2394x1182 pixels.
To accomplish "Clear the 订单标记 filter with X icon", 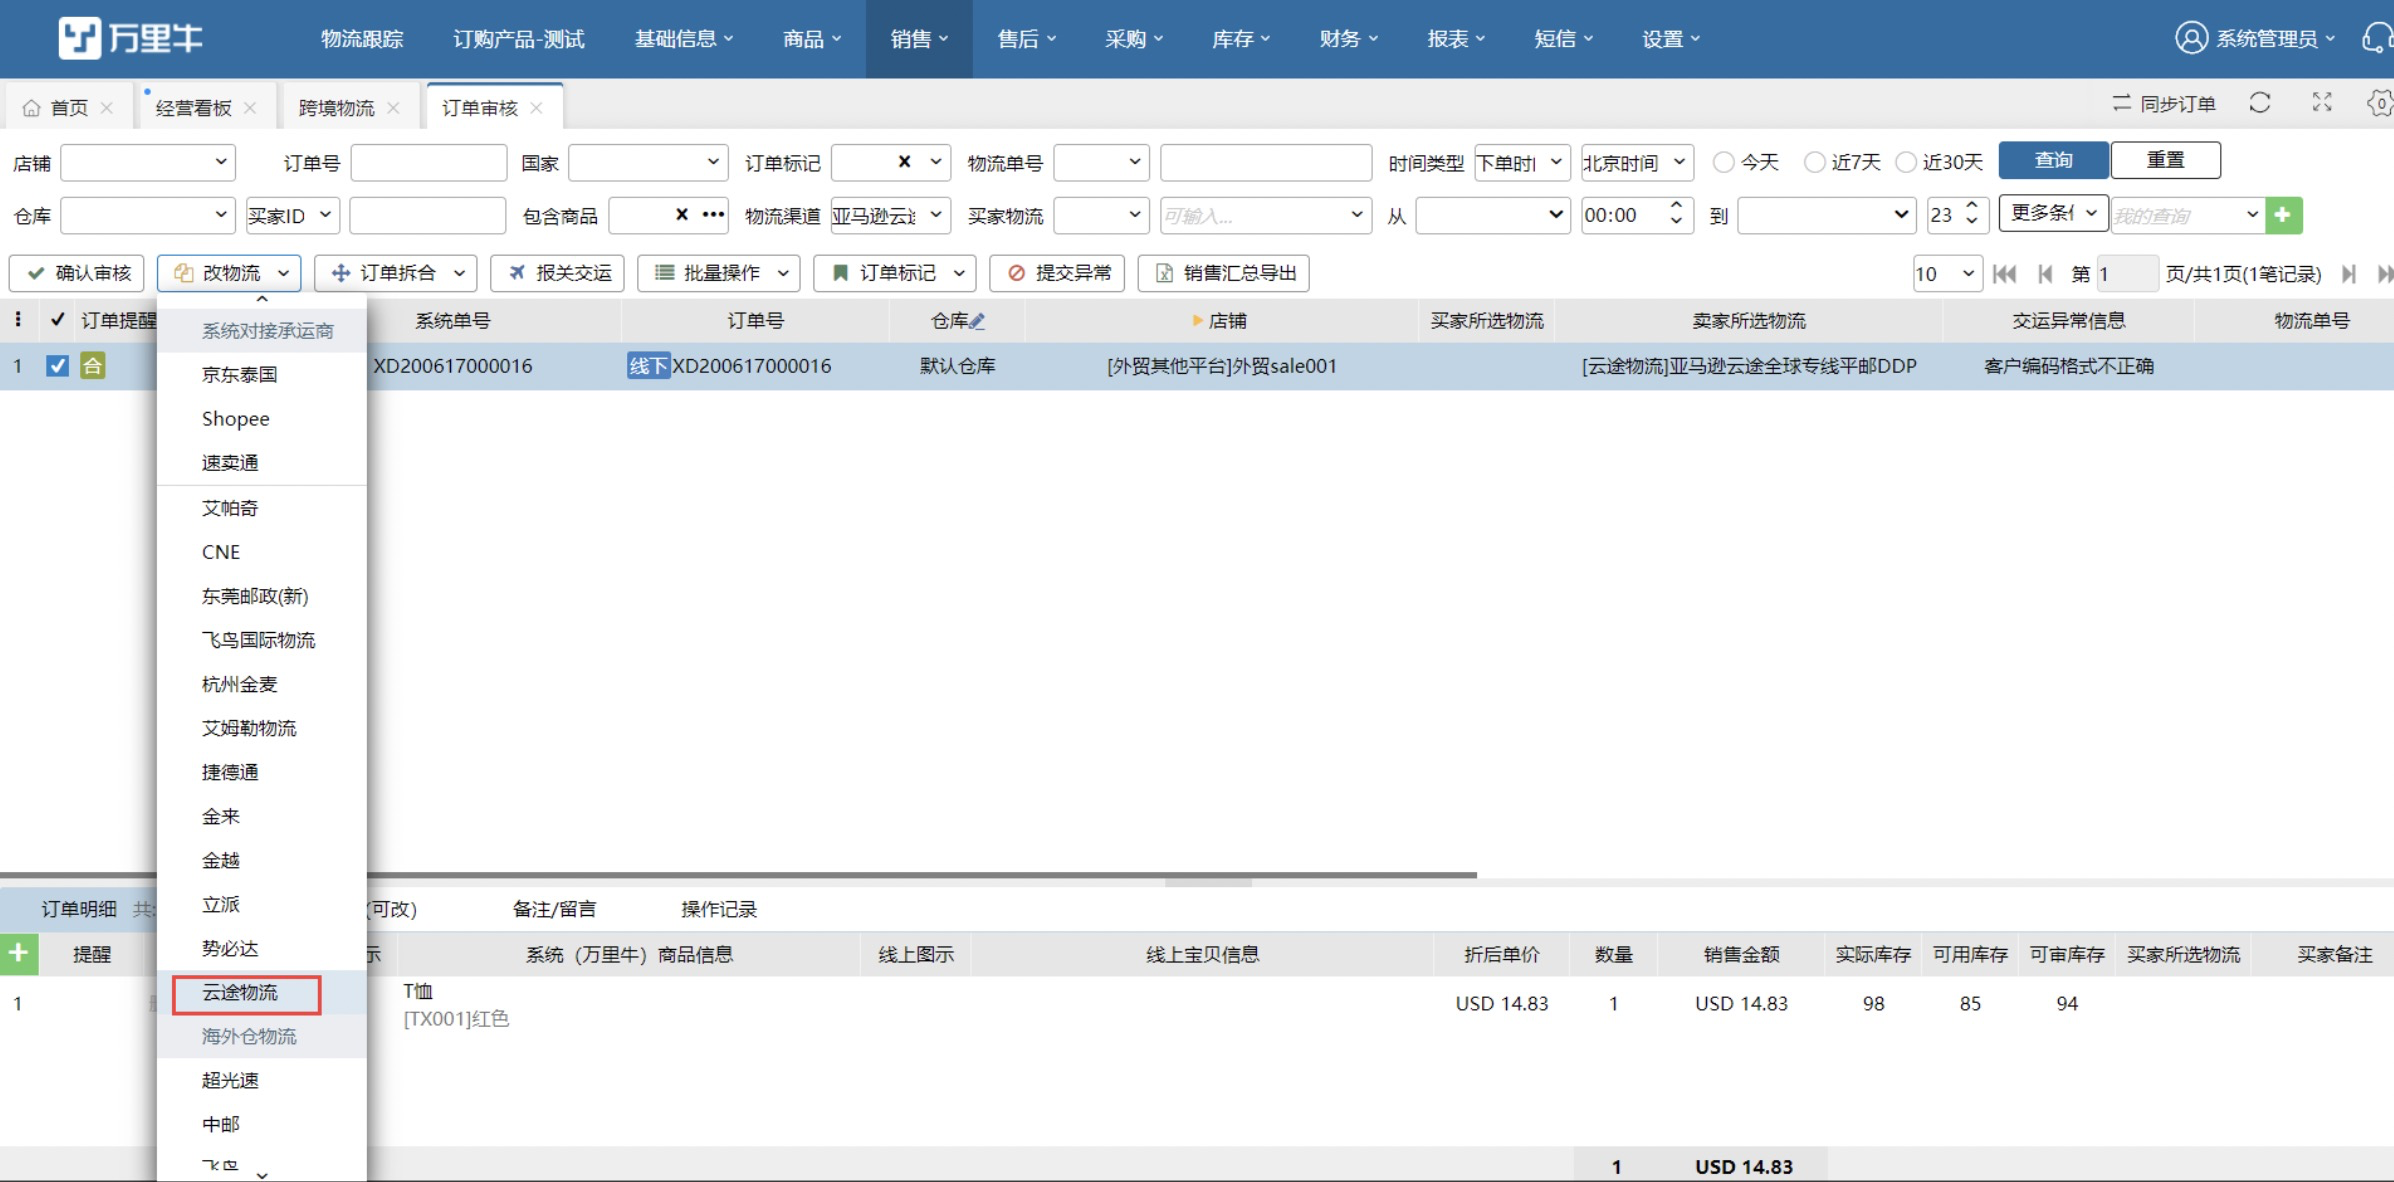I will (x=904, y=161).
